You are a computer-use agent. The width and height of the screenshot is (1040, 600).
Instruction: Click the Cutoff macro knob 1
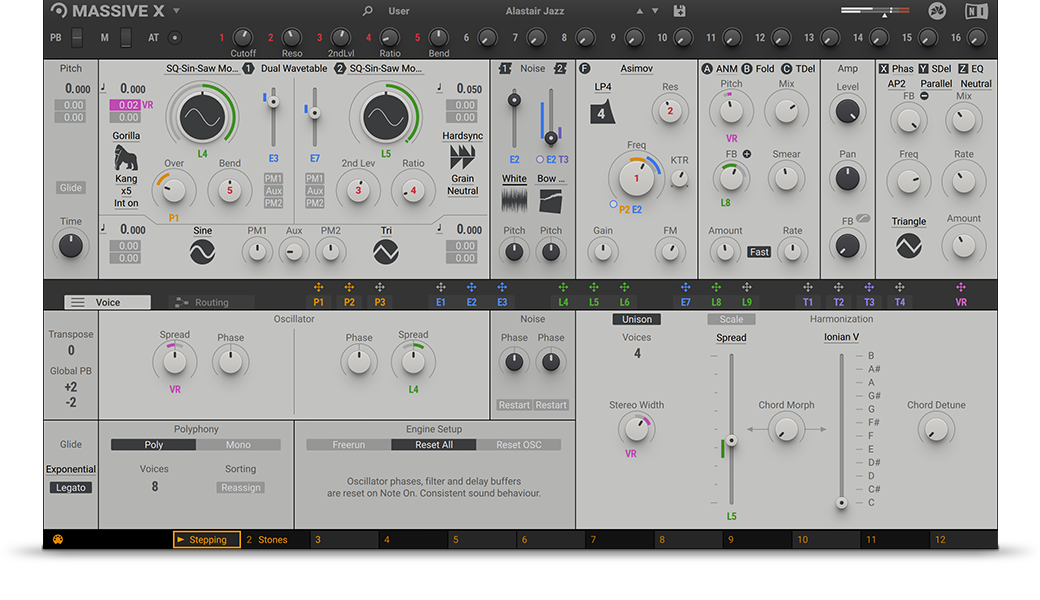coord(243,37)
